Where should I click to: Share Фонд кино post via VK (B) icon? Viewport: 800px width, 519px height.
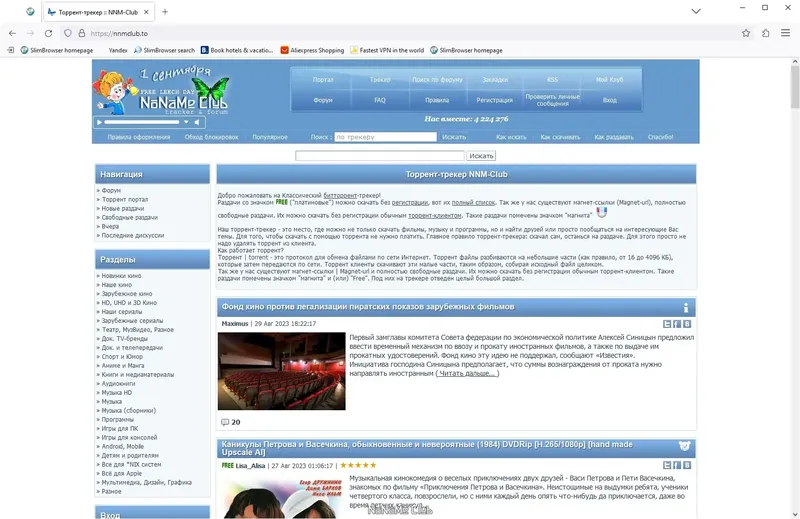[x=687, y=324]
